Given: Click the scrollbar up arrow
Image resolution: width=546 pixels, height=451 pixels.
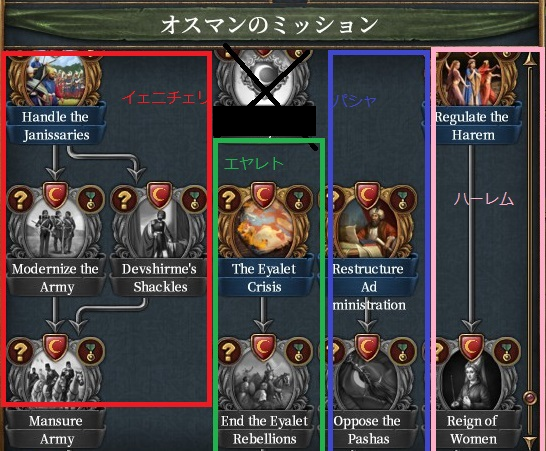Looking at the screenshot, I should coord(530,59).
